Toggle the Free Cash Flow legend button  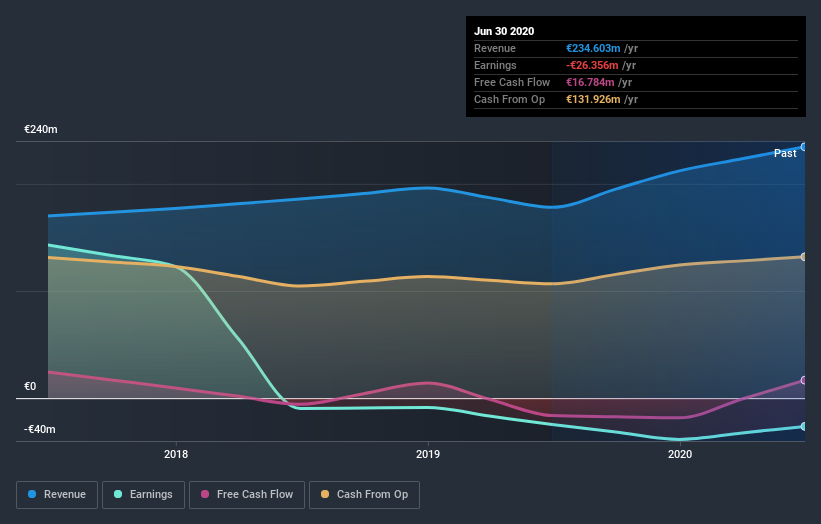(247, 495)
